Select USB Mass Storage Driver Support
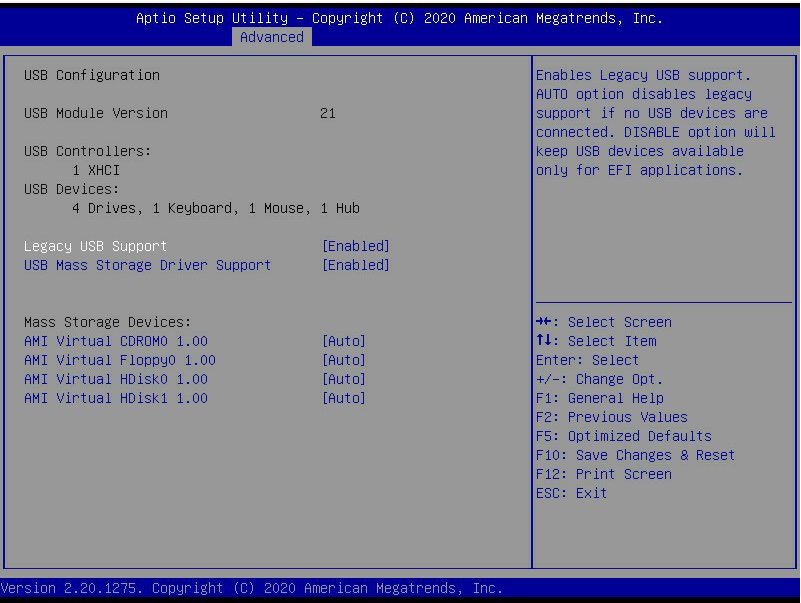Screen dimensions: 801x603 (147, 265)
